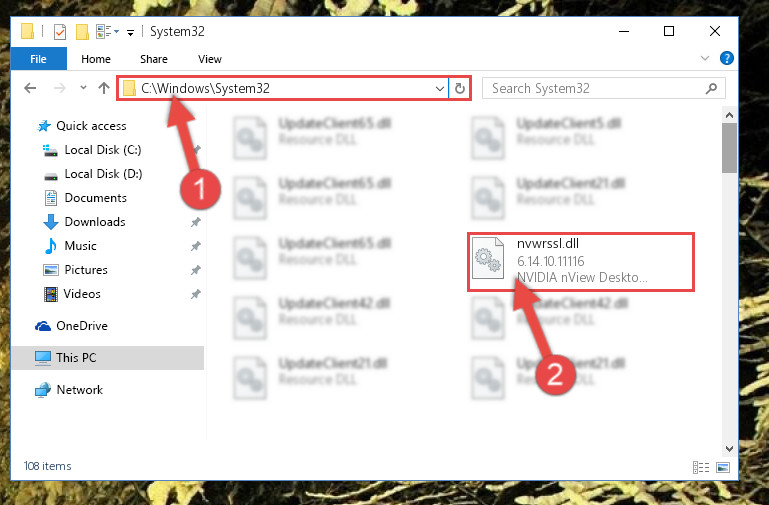Image resolution: width=769 pixels, height=505 pixels.
Task: Click the Back navigation arrow
Action: [x=30, y=88]
